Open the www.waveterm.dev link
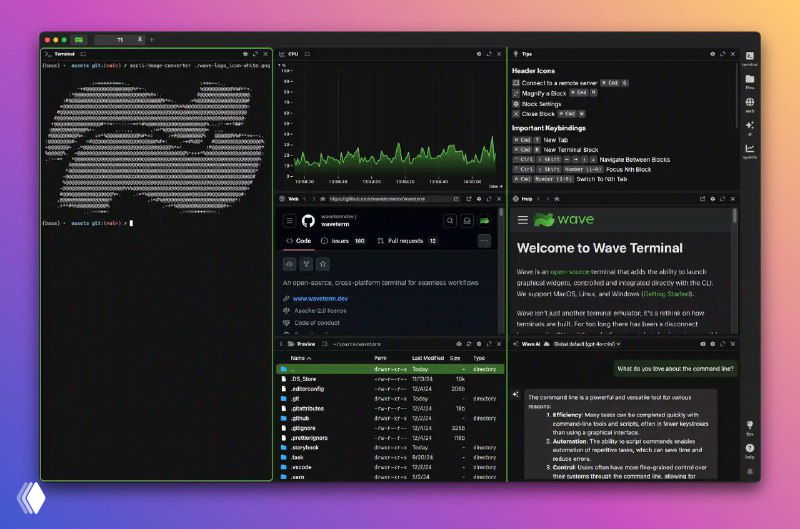Screen dimensions: 800x529 pyautogui.click(x=320, y=298)
